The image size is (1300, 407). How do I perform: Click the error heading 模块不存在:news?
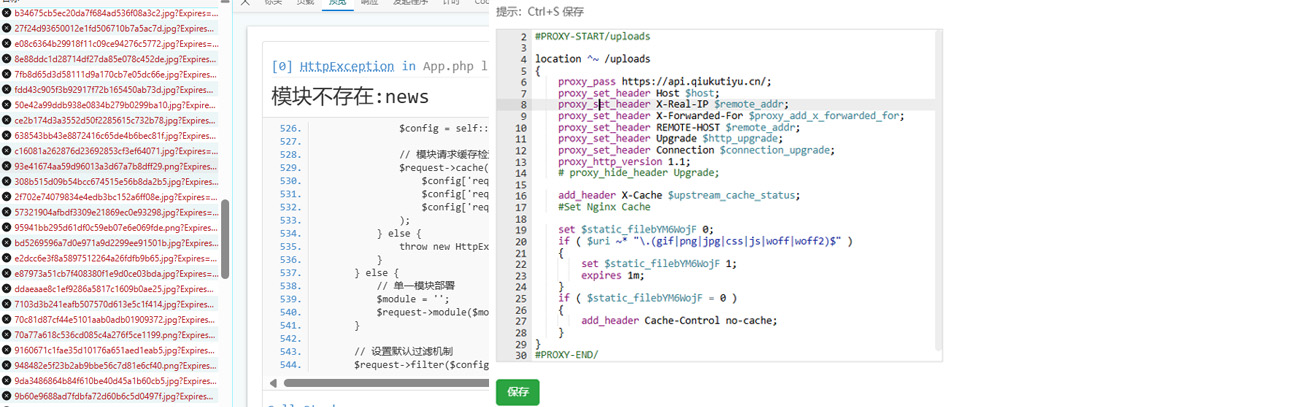click(x=350, y=96)
